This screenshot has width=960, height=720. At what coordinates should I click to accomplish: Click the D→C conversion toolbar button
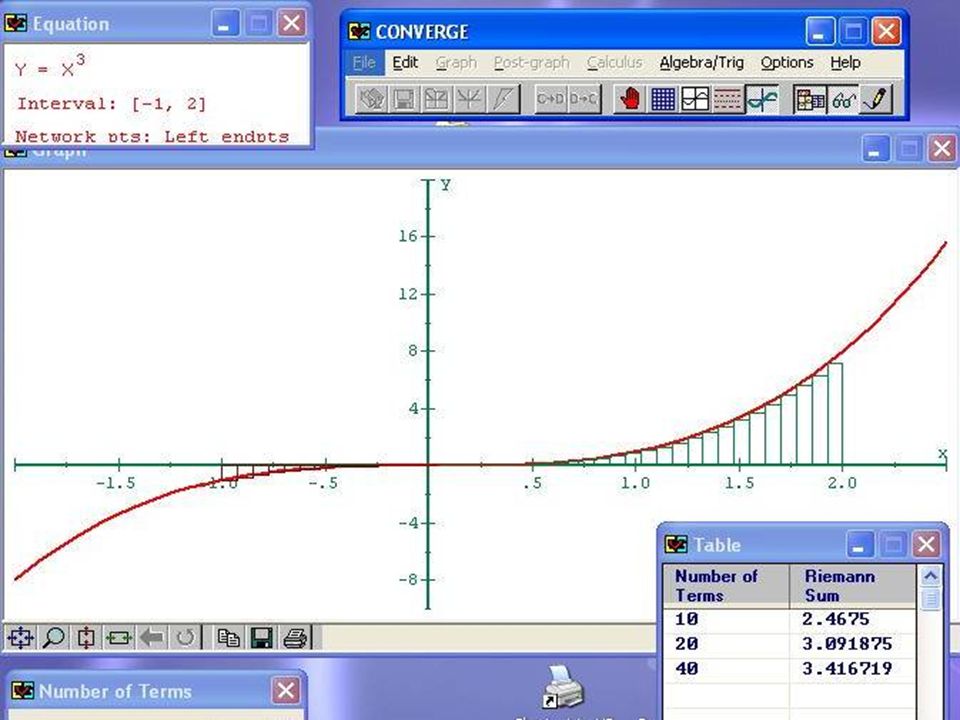[583, 99]
